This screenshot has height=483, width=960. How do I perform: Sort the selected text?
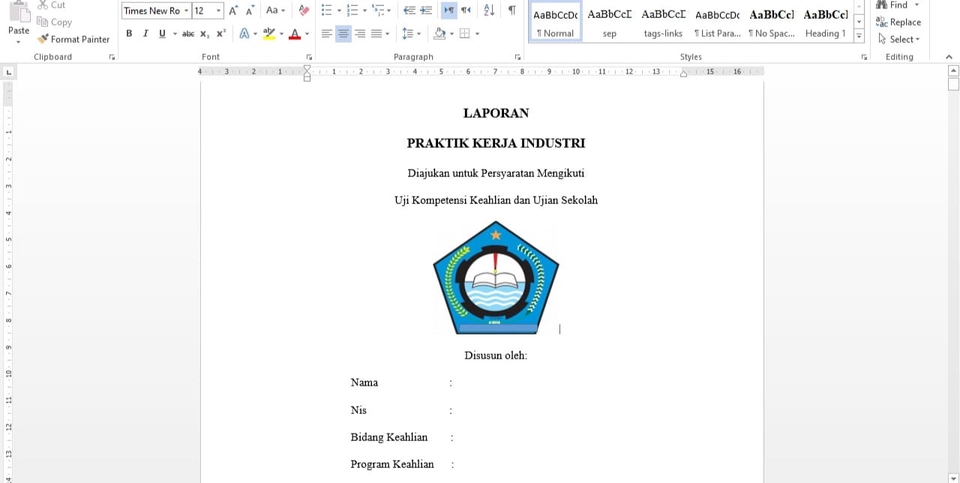click(x=489, y=10)
